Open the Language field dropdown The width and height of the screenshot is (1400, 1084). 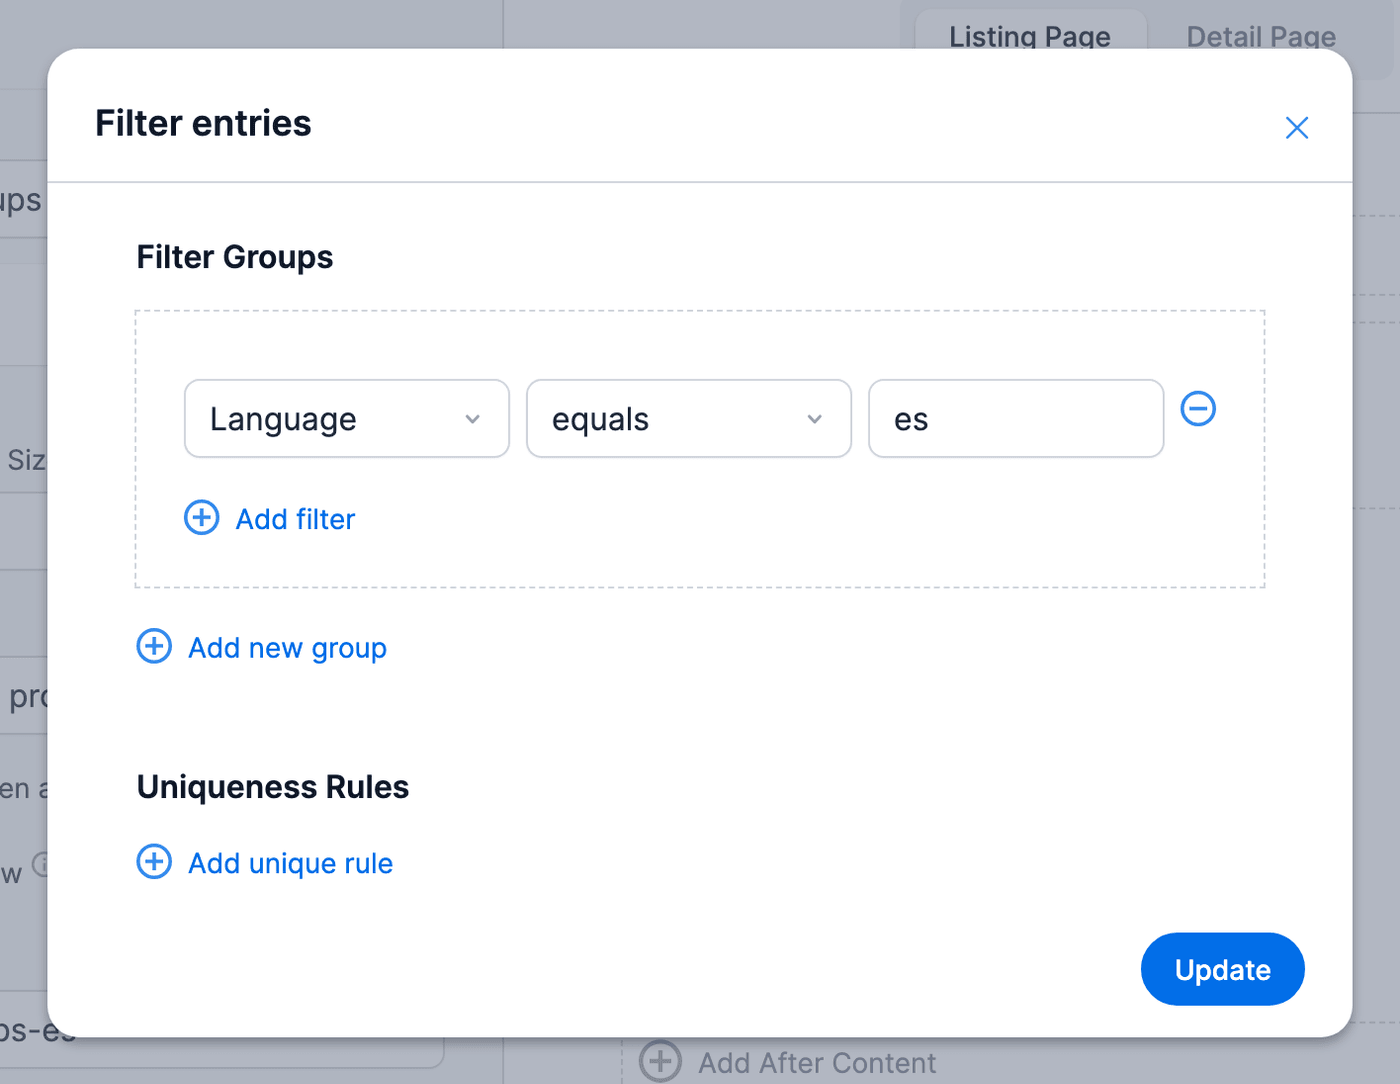(347, 419)
